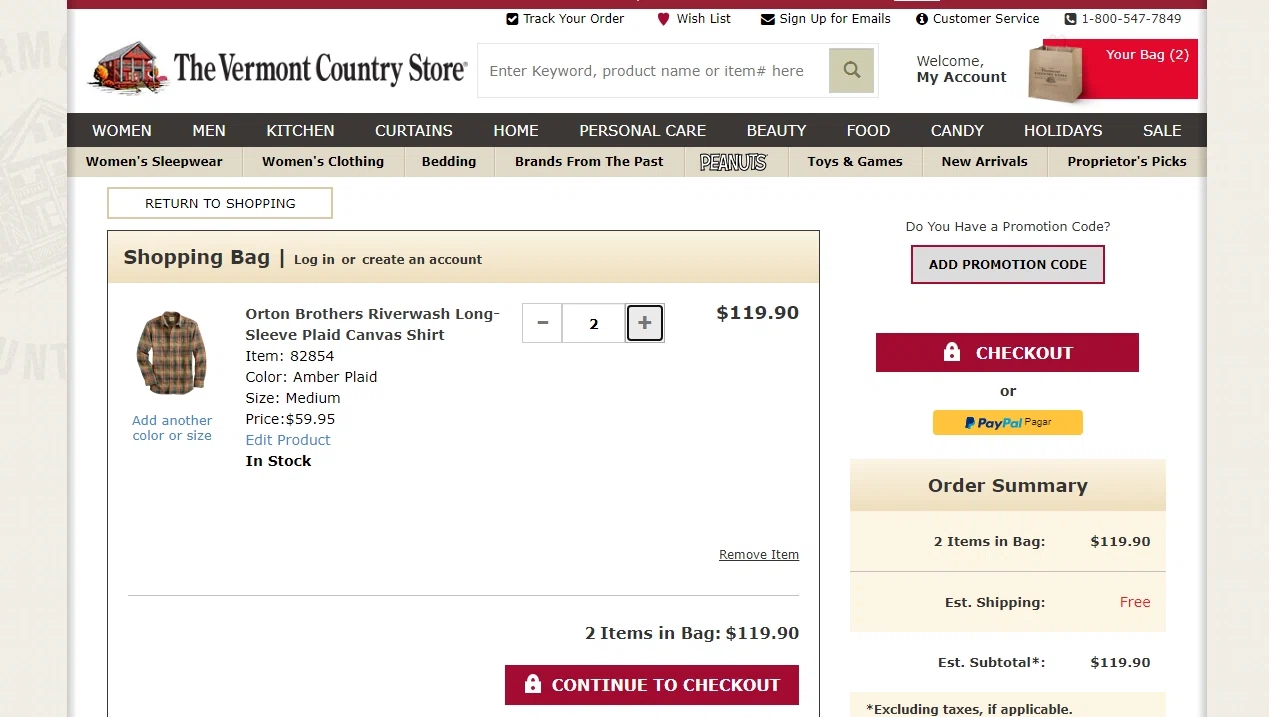This screenshot has height=717, width=1269.
Task: Open the Orton Brothers Riverwash shirt title
Action: point(372,324)
